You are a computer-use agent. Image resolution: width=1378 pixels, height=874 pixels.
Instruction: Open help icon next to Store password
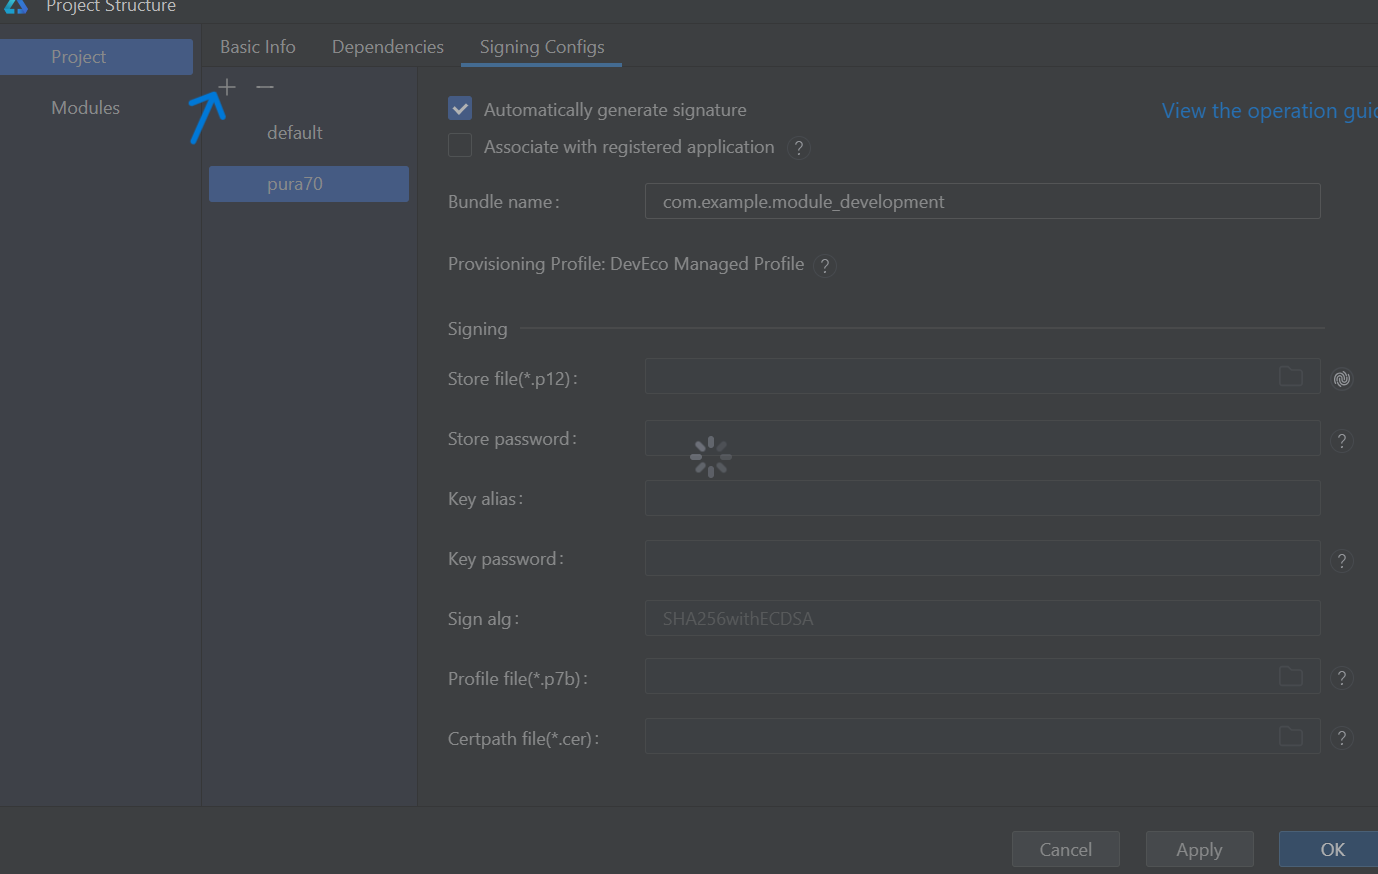pyautogui.click(x=1342, y=441)
